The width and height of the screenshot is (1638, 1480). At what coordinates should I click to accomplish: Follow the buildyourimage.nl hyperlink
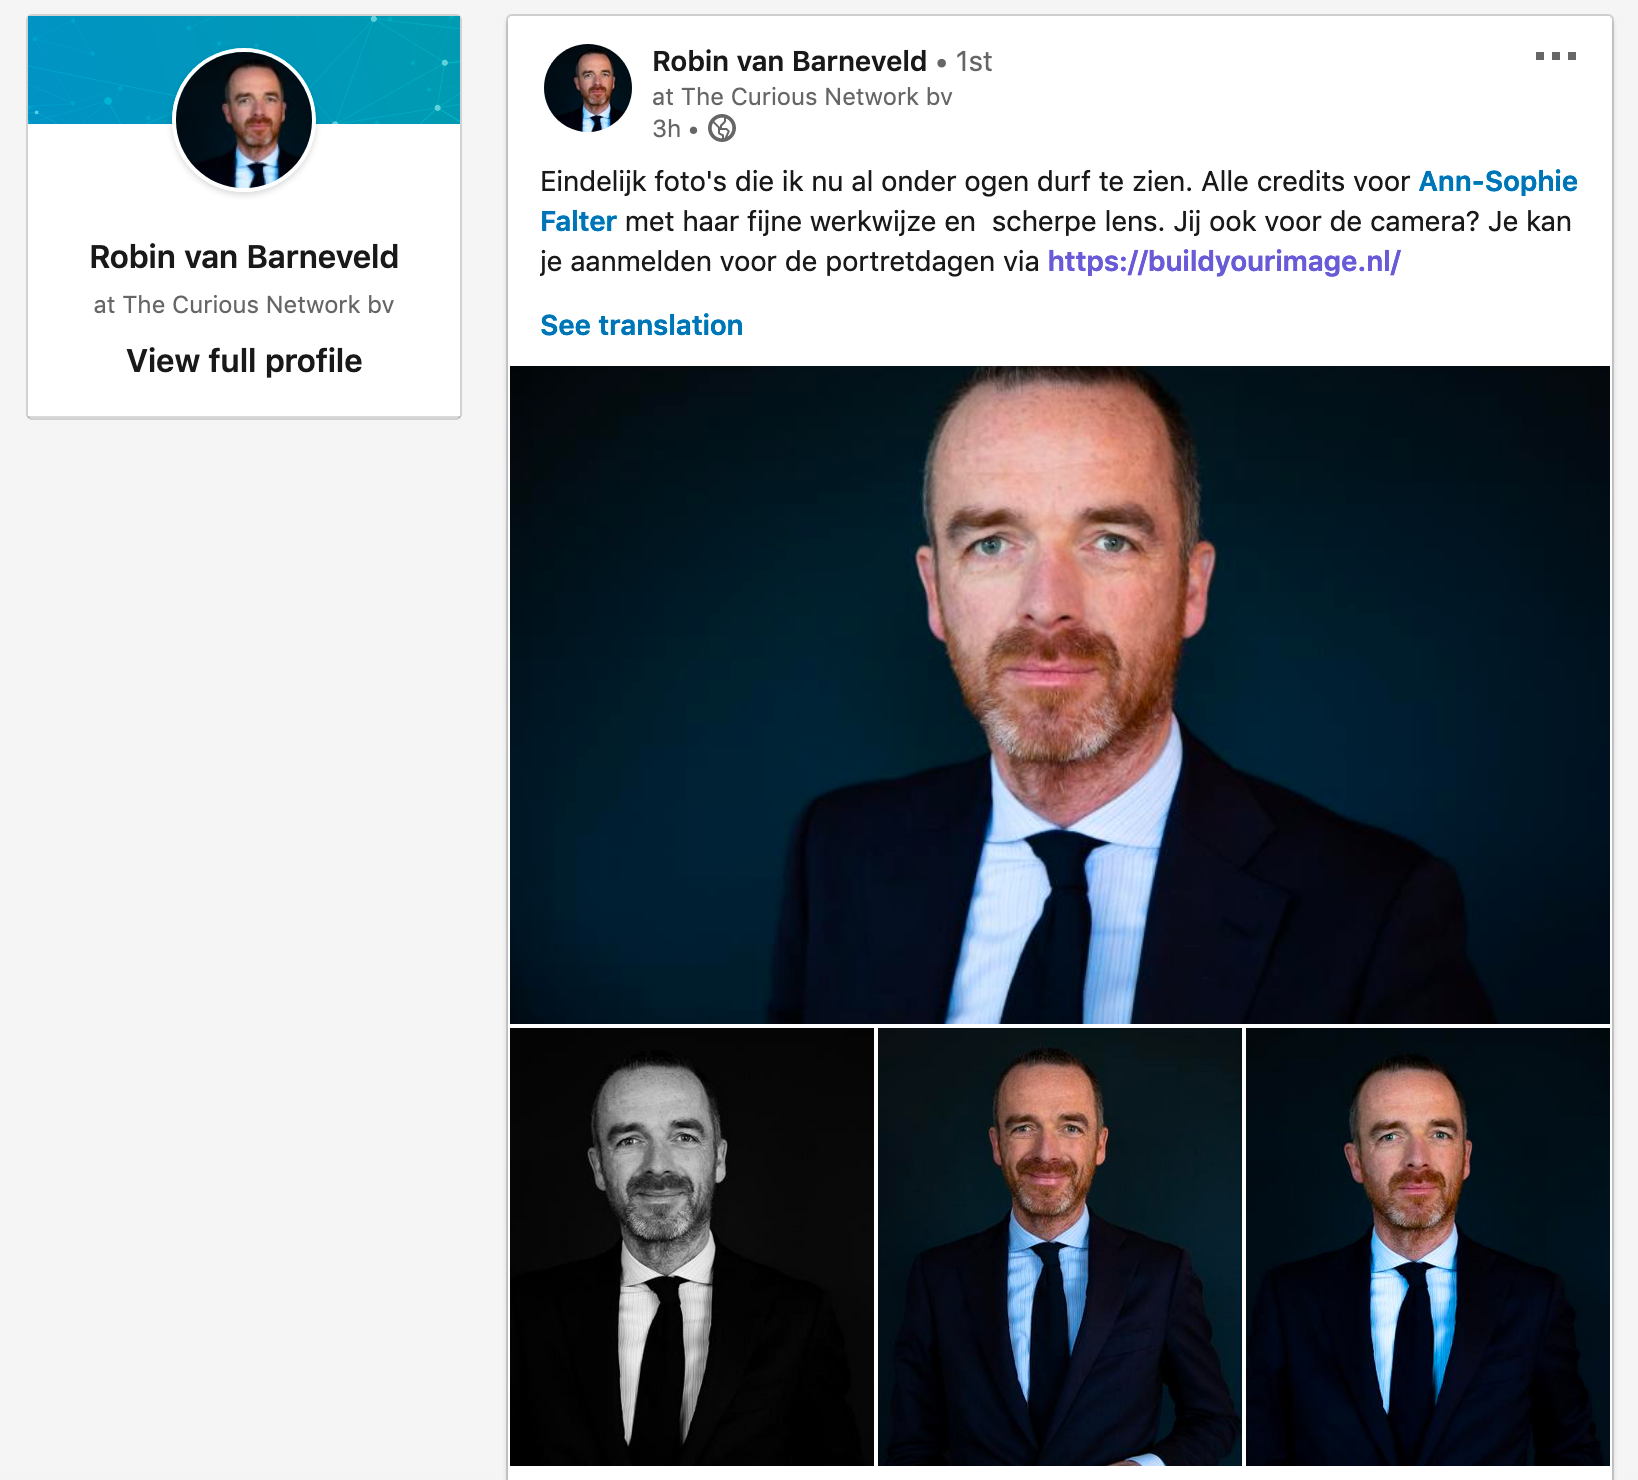click(1224, 261)
